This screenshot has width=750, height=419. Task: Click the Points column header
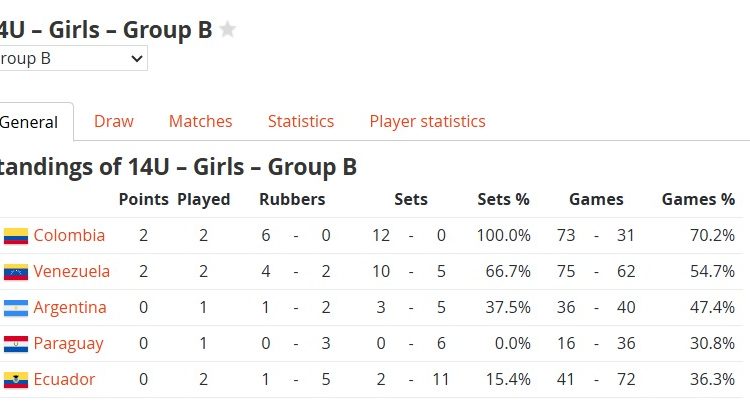tap(143, 199)
